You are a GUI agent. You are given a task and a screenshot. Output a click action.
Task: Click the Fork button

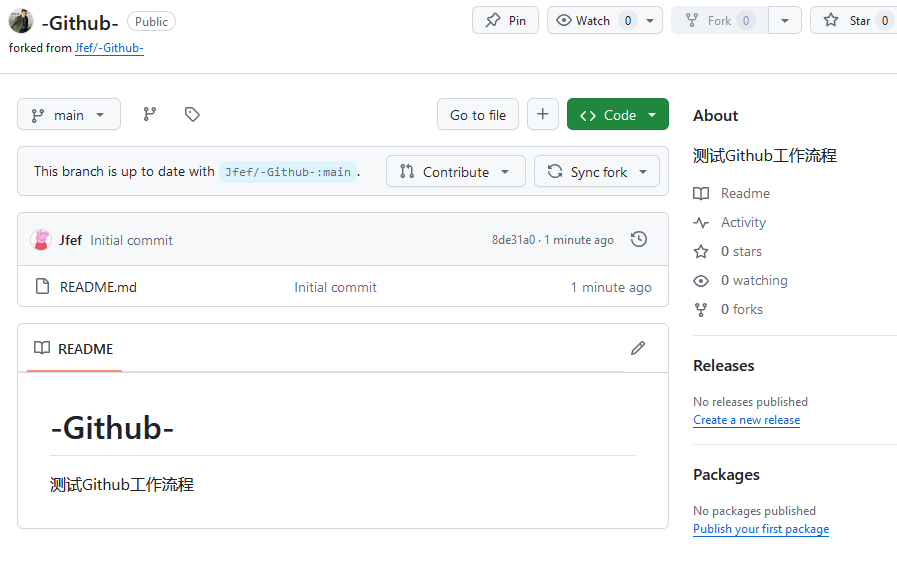(720, 21)
